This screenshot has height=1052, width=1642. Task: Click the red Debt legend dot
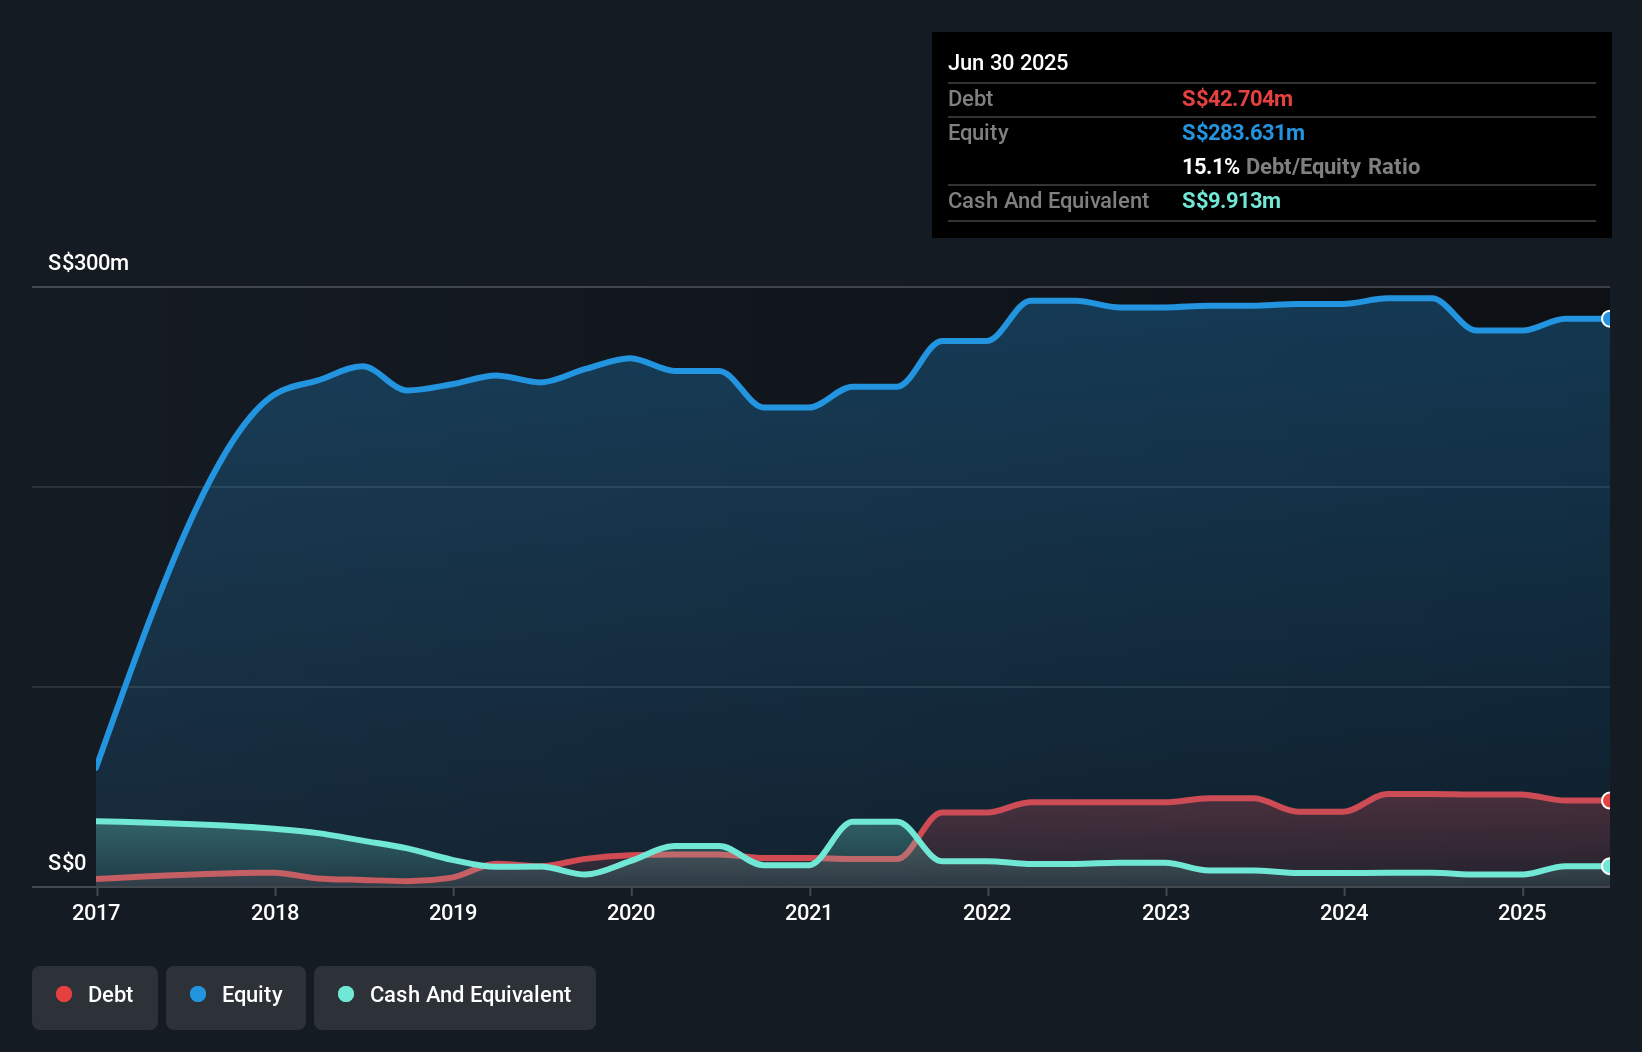[64, 994]
